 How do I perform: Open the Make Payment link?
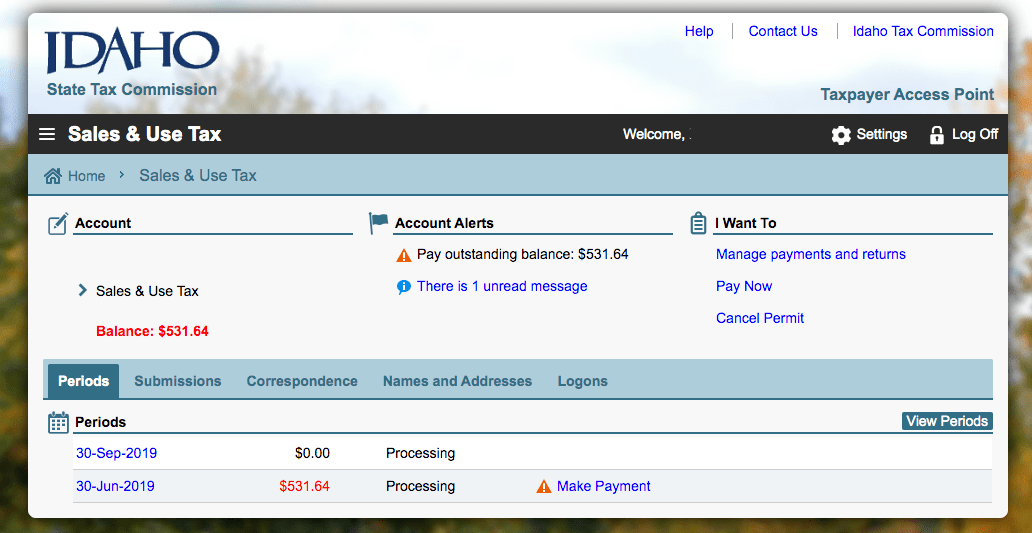click(x=604, y=486)
